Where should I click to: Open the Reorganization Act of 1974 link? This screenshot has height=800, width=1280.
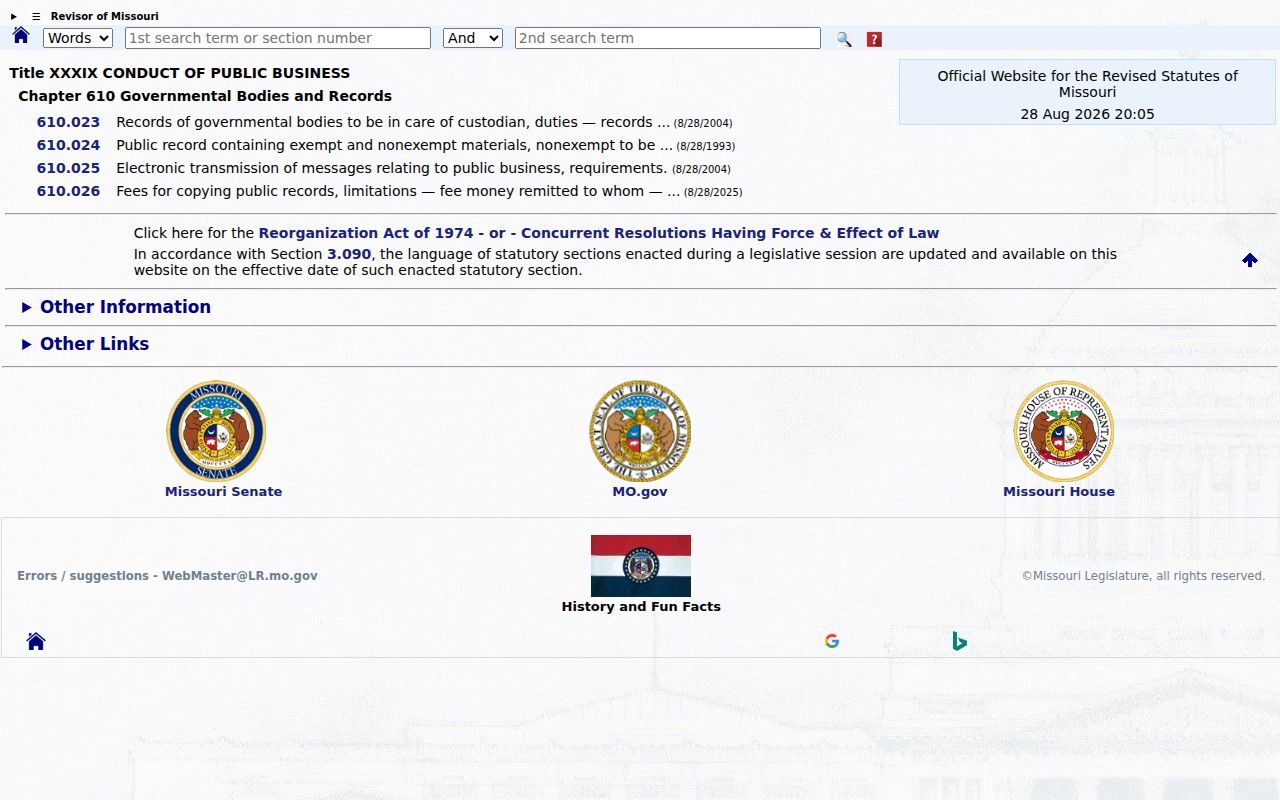pos(366,233)
